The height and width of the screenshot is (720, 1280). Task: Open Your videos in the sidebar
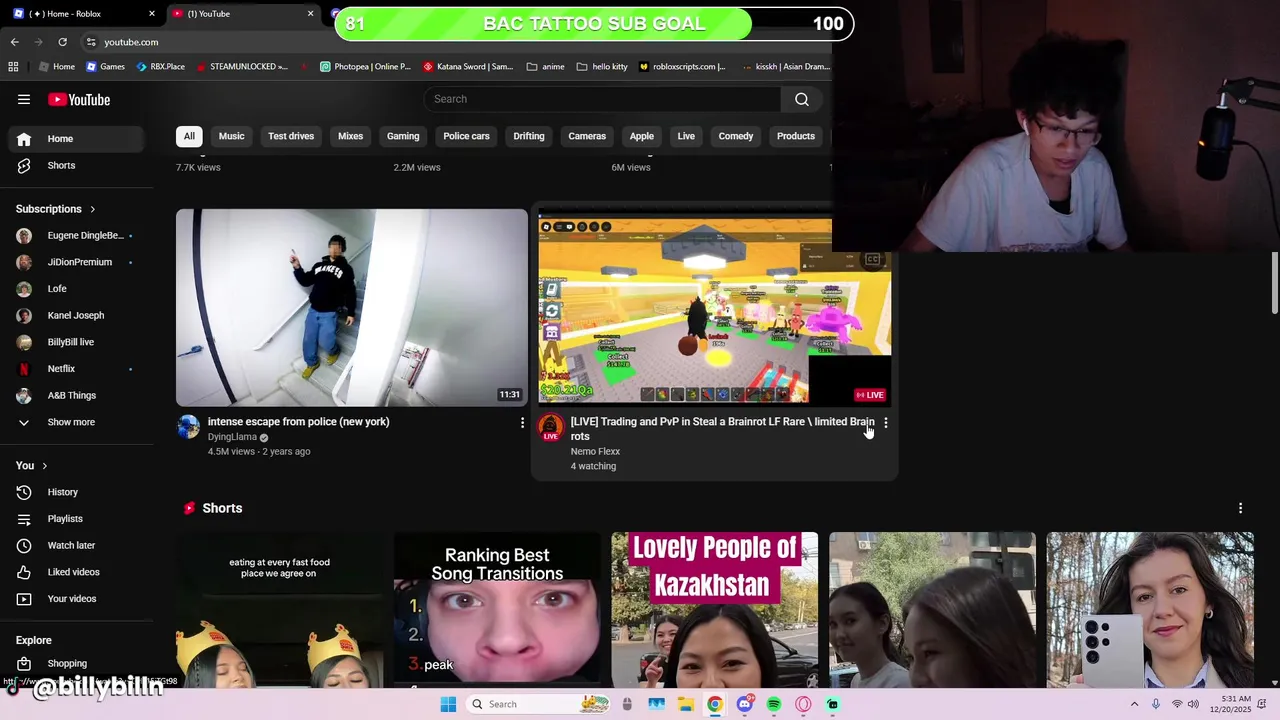[x=76, y=599]
